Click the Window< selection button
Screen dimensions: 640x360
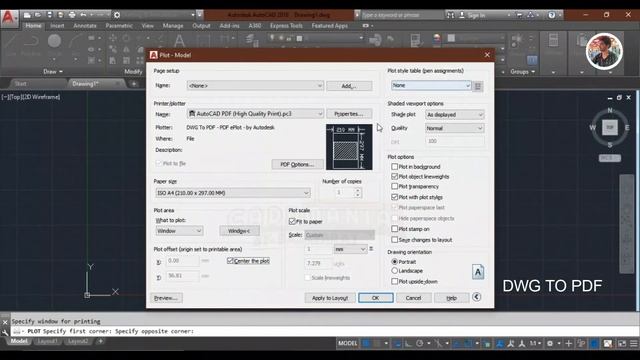tap(239, 231)
